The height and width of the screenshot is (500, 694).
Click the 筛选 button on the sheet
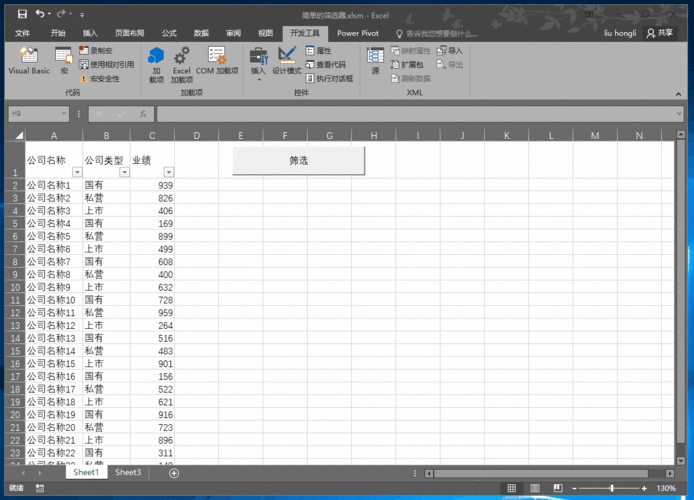[298, 160]
